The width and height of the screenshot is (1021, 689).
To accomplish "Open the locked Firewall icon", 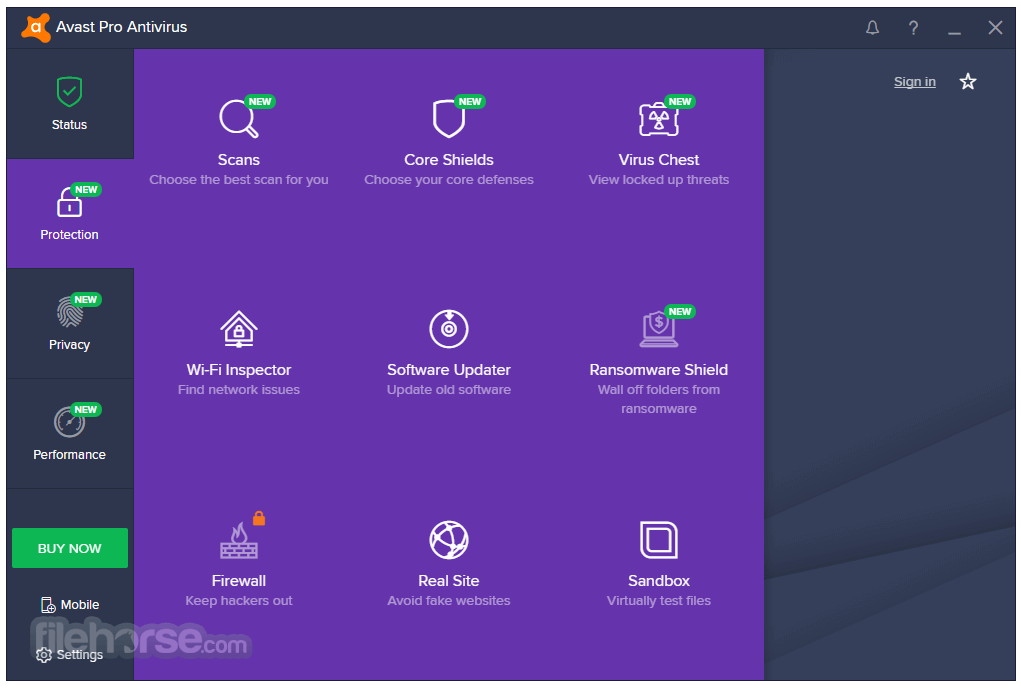I will click(x=239, y=540).
